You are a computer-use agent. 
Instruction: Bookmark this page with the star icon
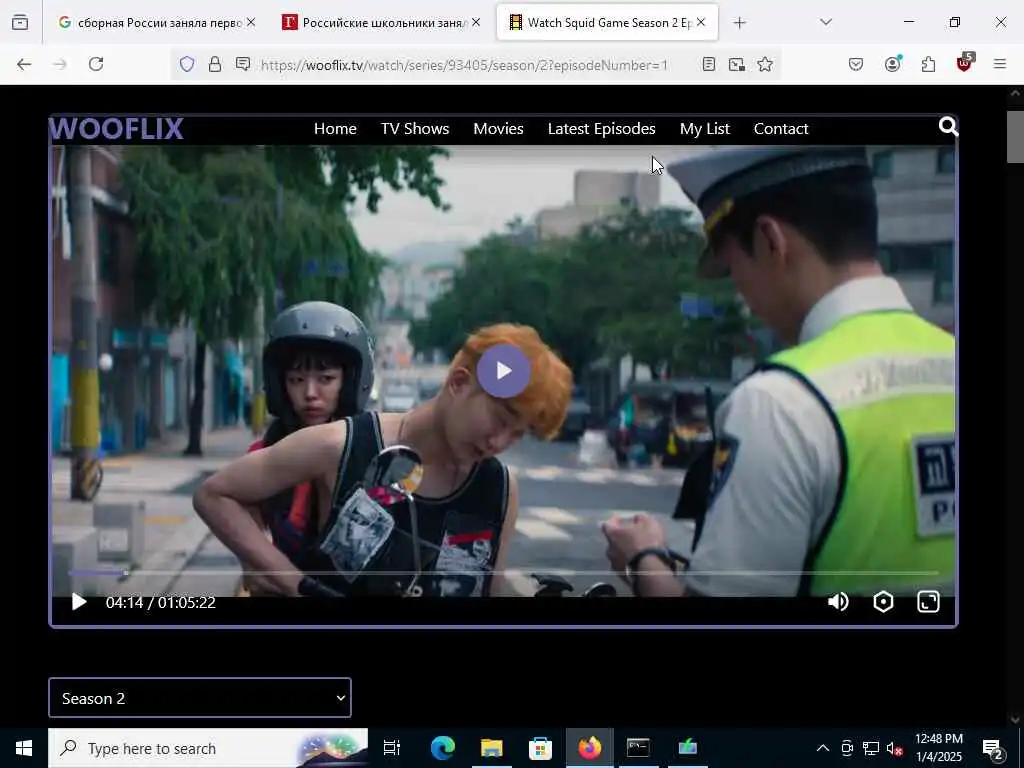pos(765,64)
